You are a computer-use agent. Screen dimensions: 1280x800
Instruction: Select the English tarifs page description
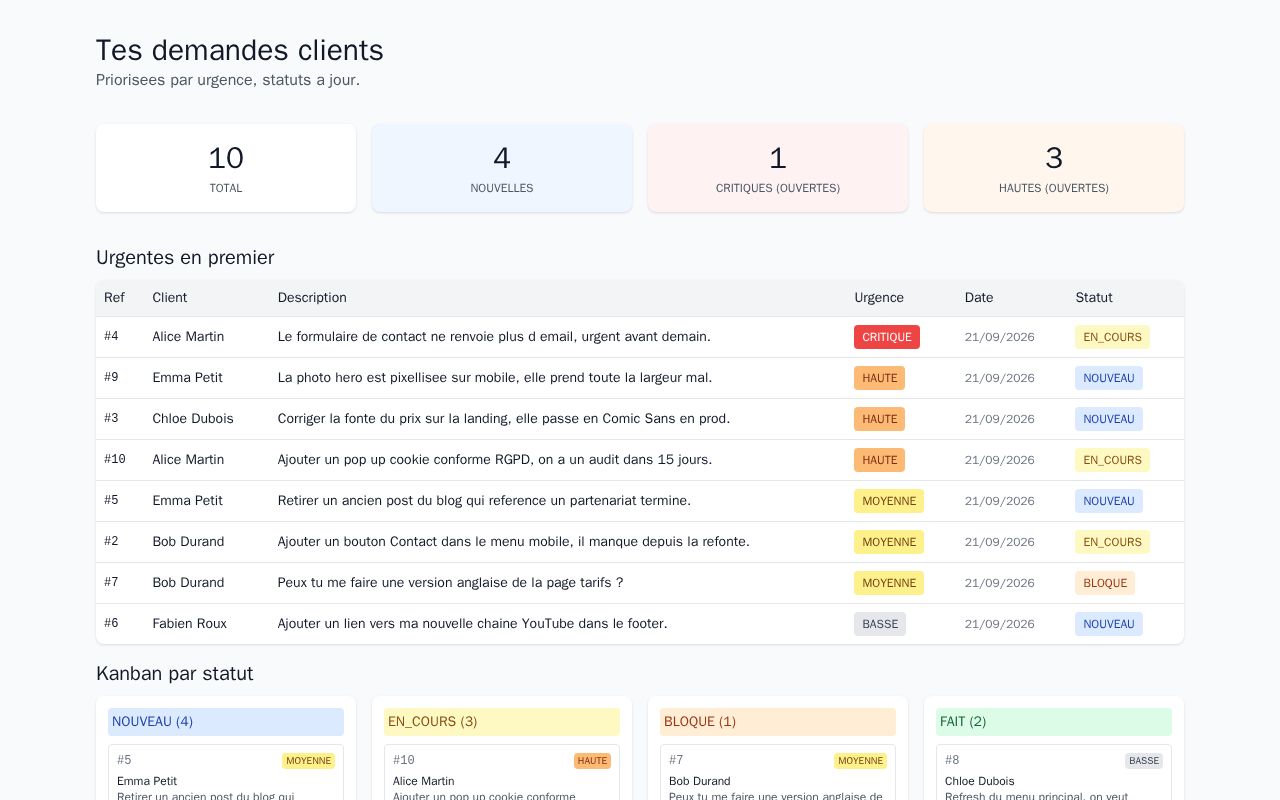pyautogui.click(x=451, y=583)
